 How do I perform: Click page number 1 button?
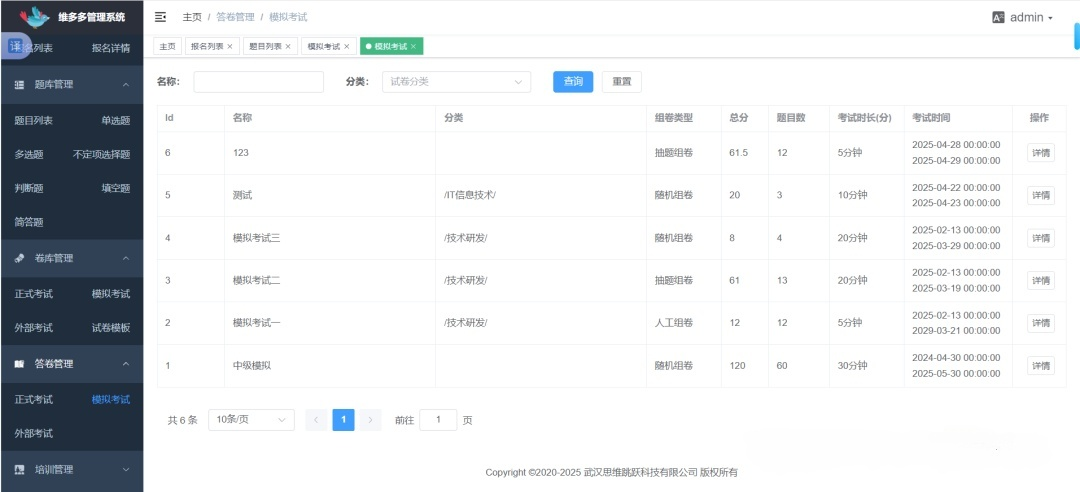[343, 420]
